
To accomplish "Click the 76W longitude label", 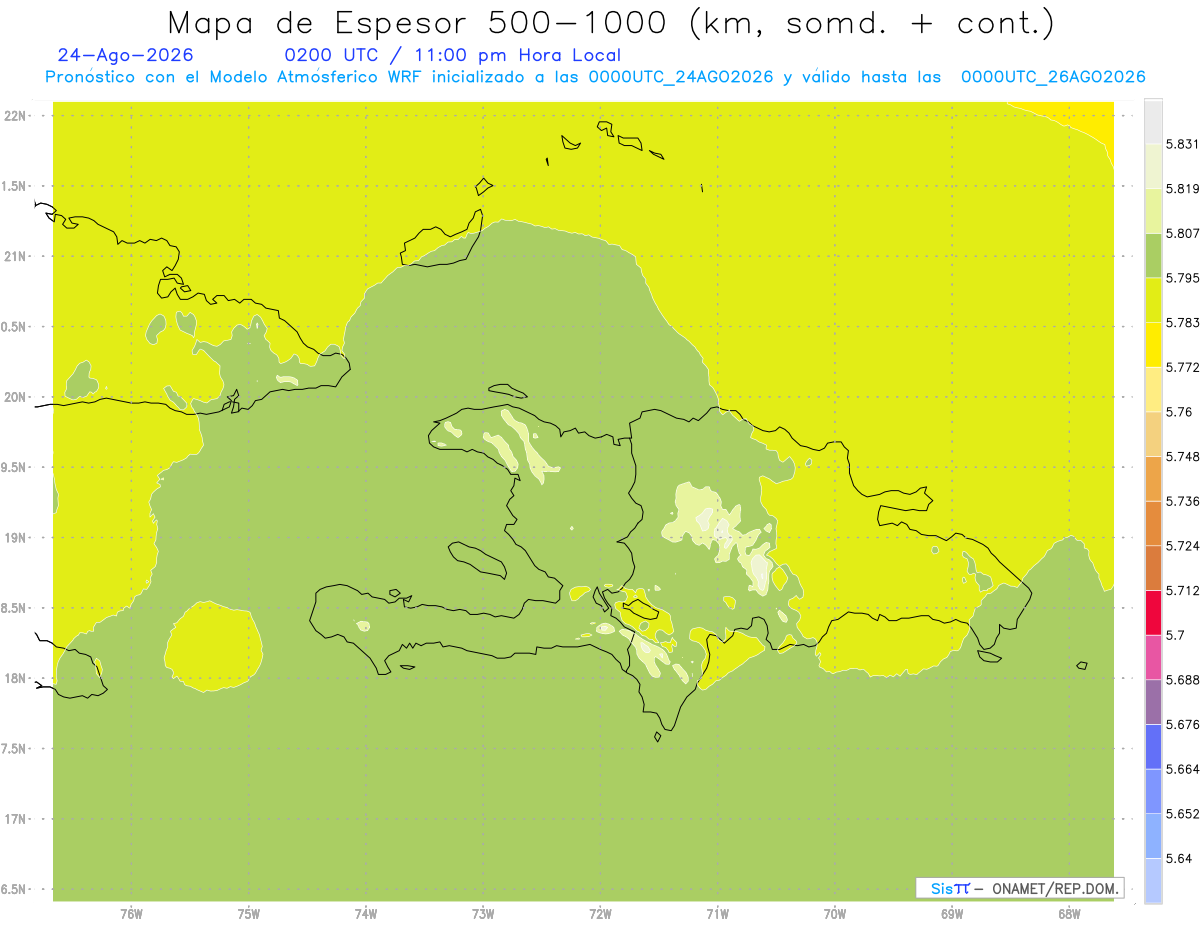I will 131,913.
